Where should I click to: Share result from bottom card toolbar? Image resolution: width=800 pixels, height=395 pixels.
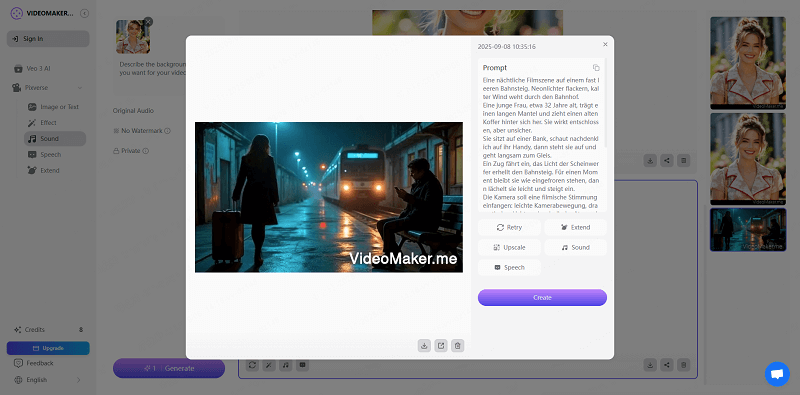click(667, 365)
